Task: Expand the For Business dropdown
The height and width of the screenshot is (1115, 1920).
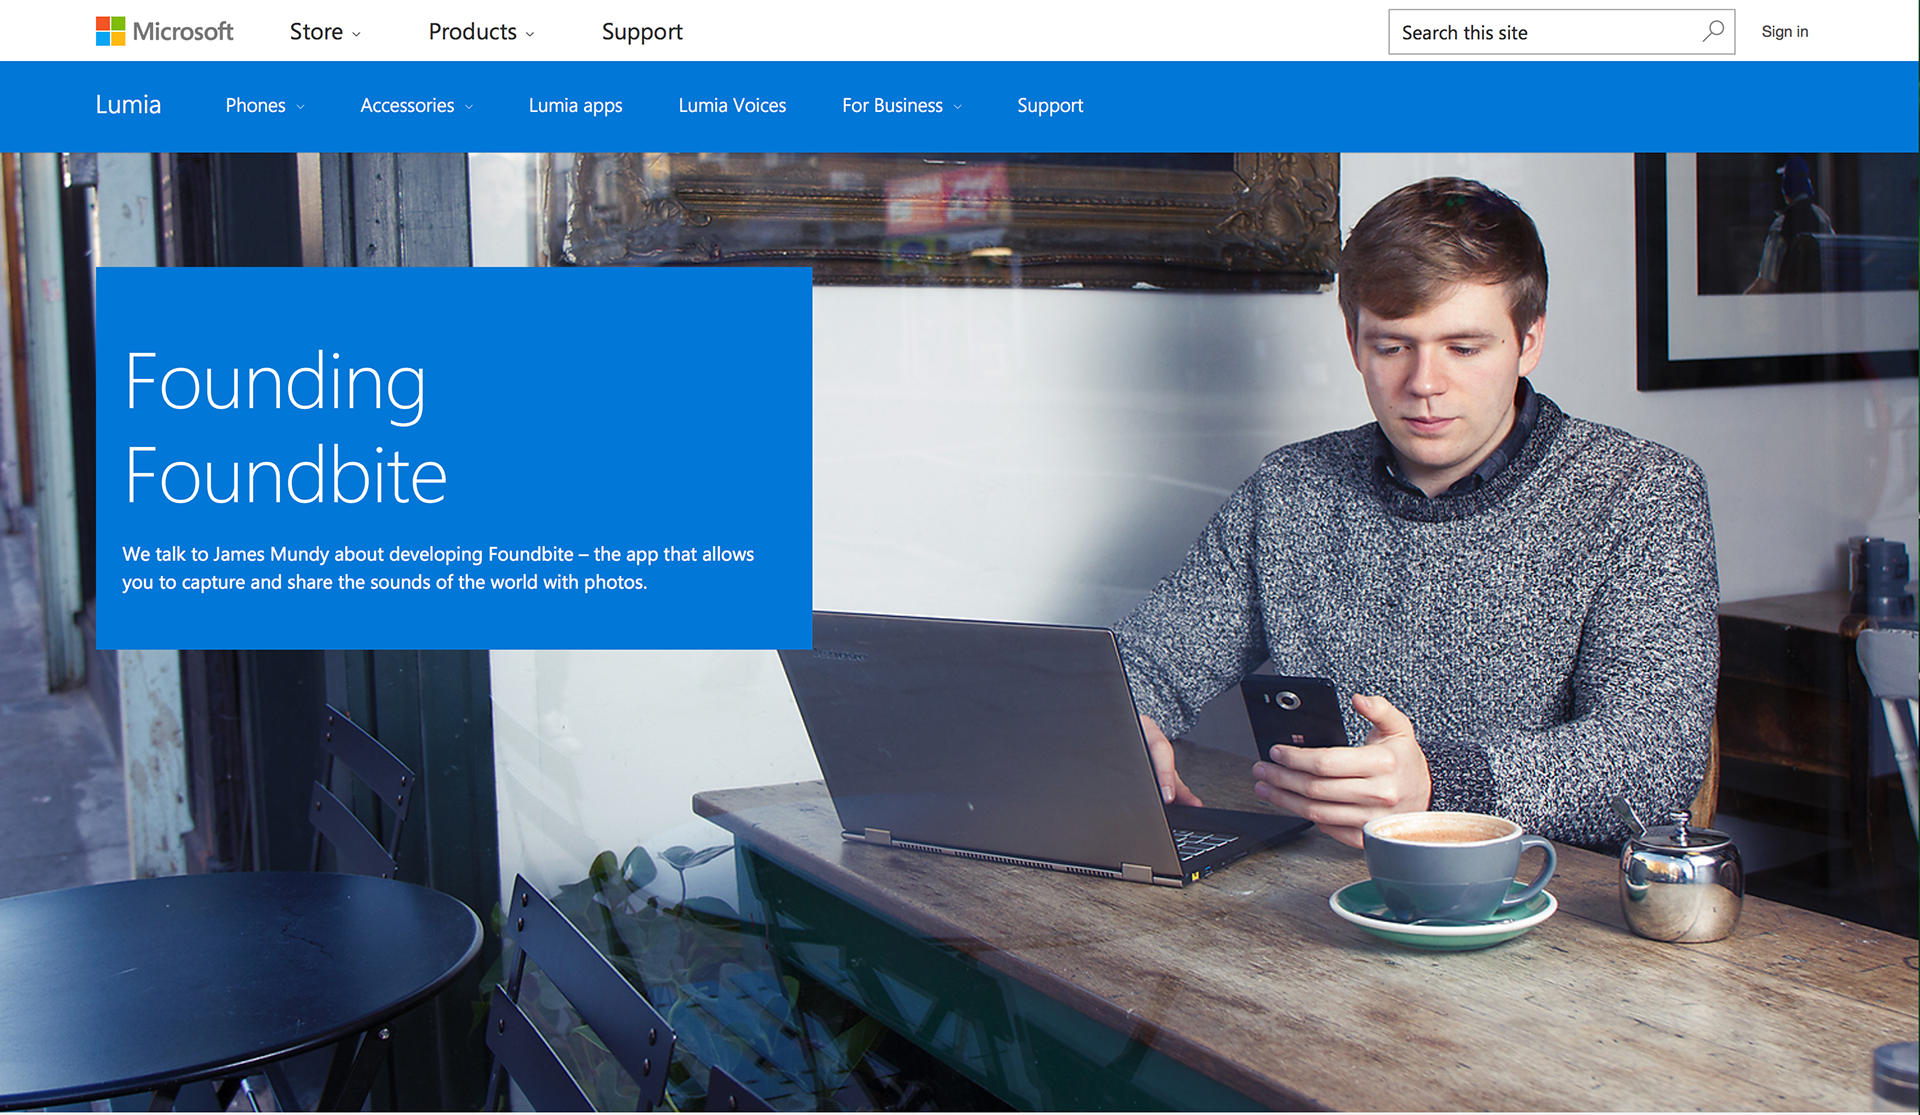Action: coord(901,106)
